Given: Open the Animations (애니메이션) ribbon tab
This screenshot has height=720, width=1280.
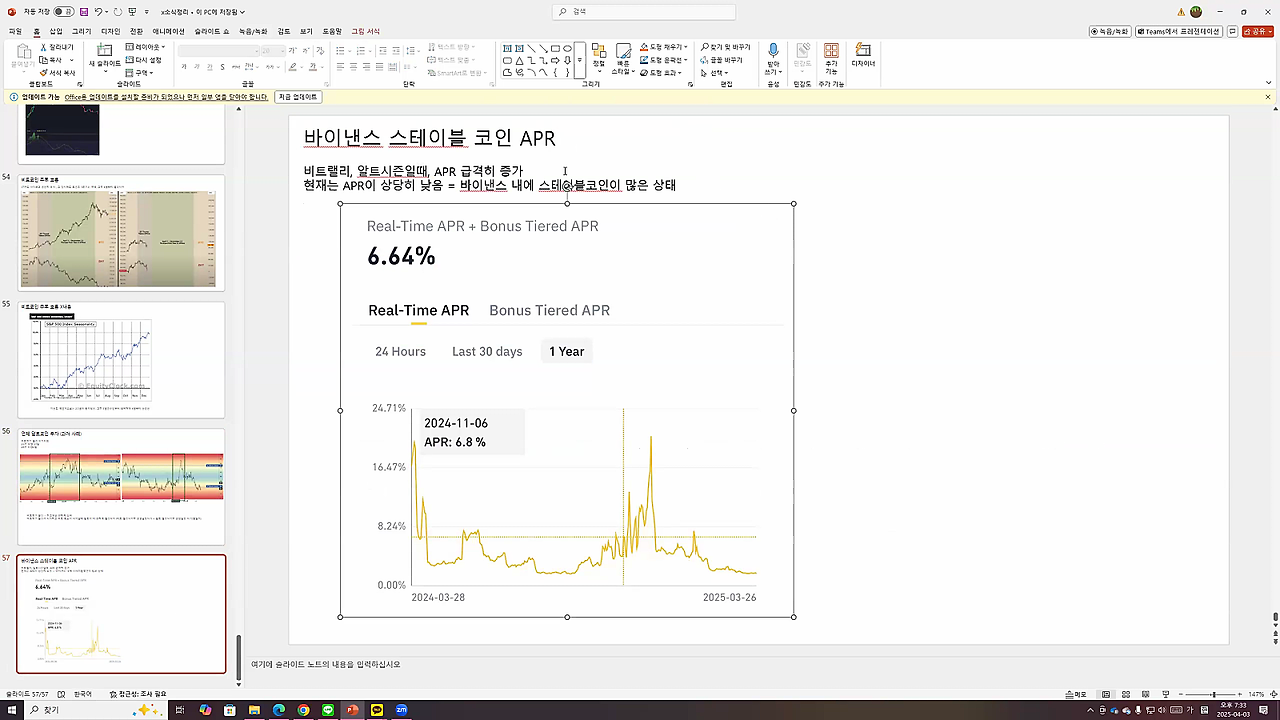Looking at the screenshot, I should [168, 31].
